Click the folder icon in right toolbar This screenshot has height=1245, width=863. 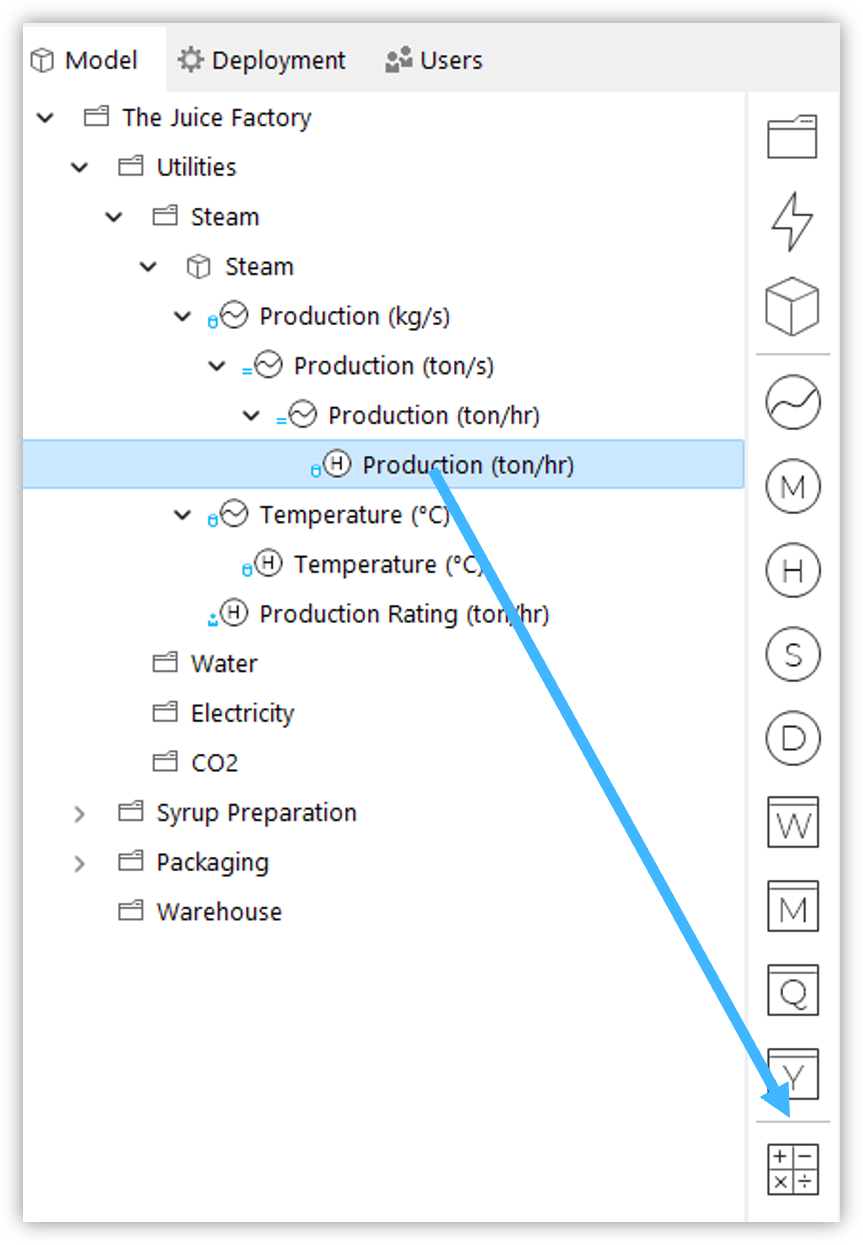coord(792,137)
